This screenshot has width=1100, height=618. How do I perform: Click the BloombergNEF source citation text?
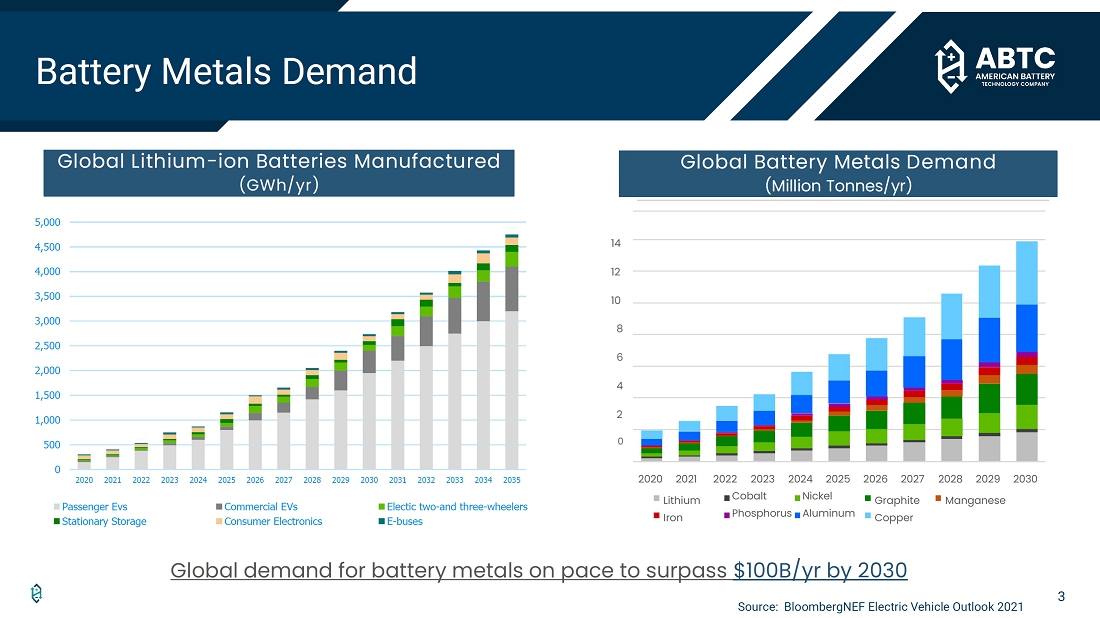click(880, 607)
